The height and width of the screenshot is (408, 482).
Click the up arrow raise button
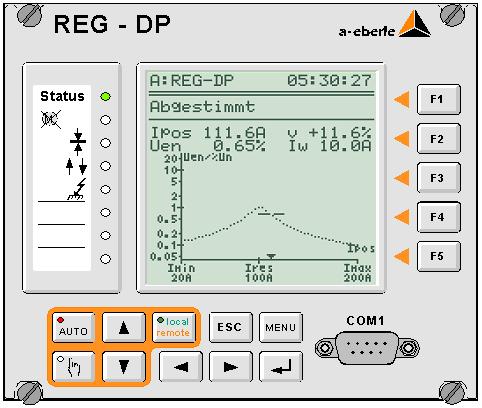point(124,327)
